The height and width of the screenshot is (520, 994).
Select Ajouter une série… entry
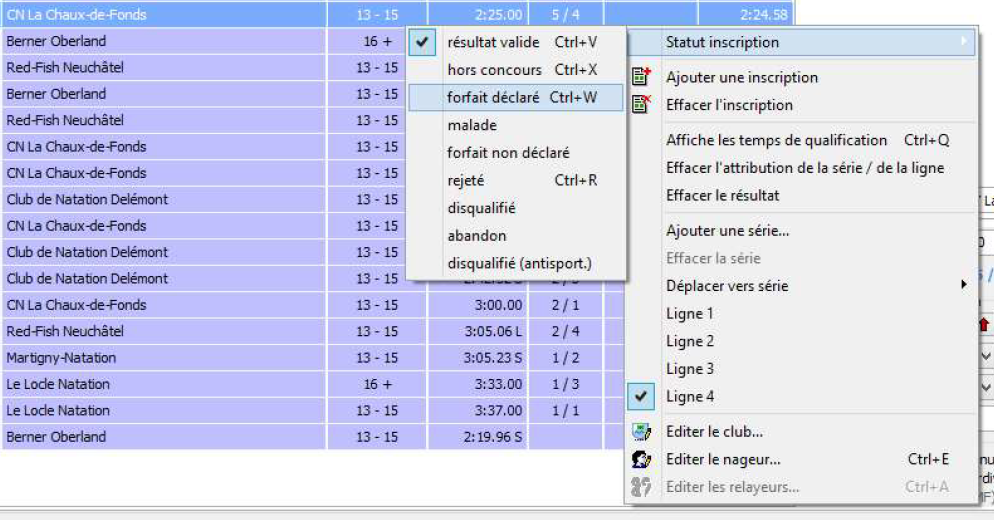[727, 230]
